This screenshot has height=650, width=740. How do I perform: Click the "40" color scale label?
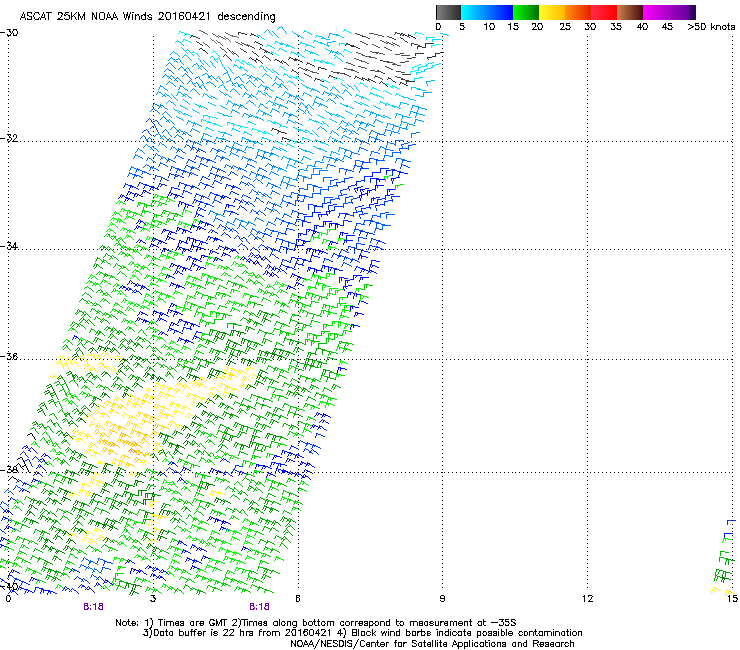(642, 27)
